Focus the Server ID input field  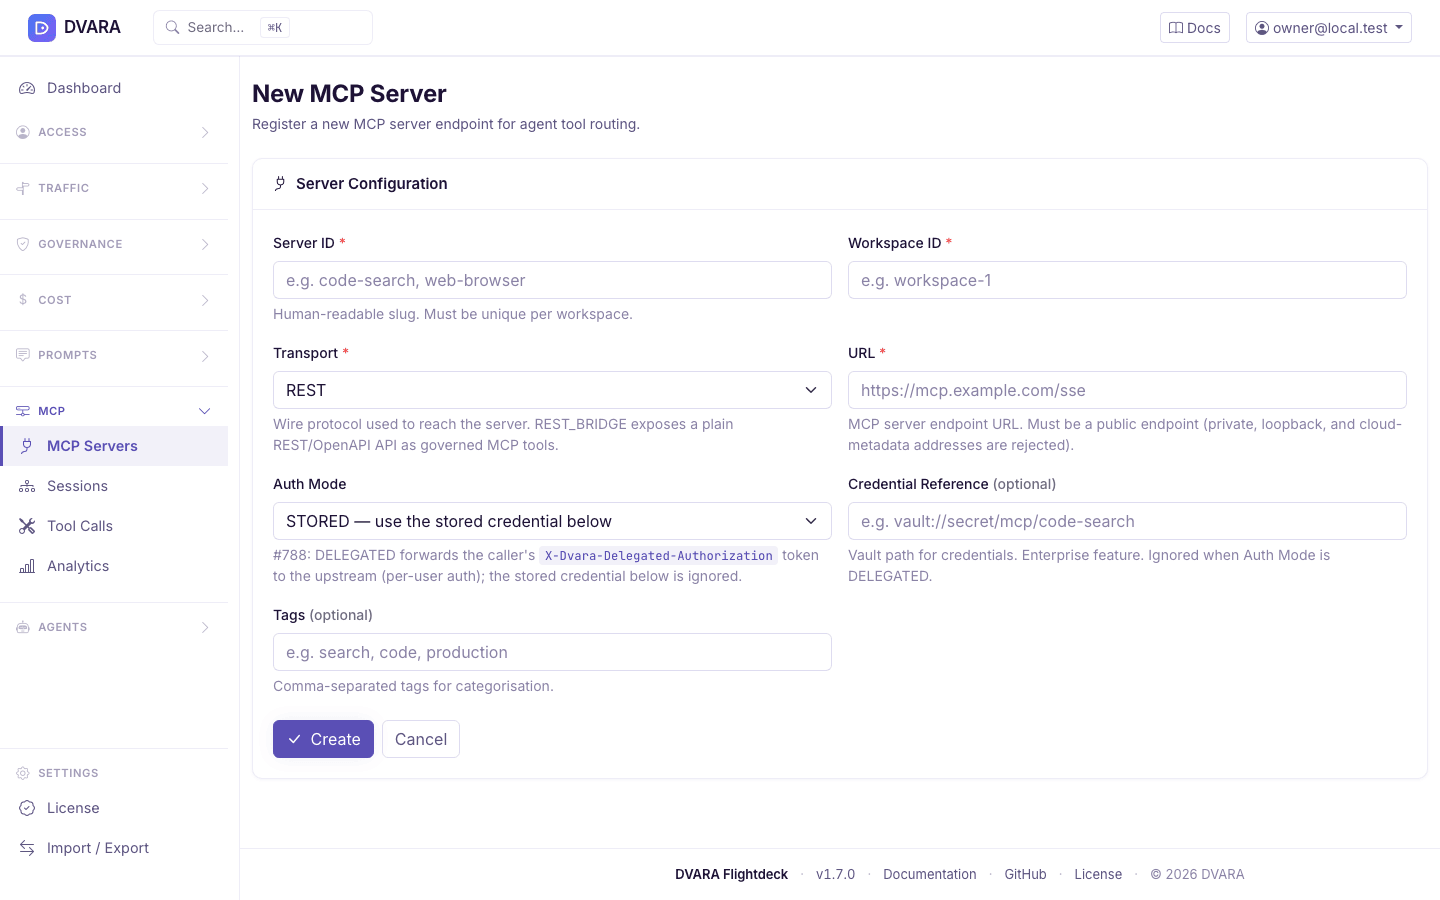click(x=552, y=280)
